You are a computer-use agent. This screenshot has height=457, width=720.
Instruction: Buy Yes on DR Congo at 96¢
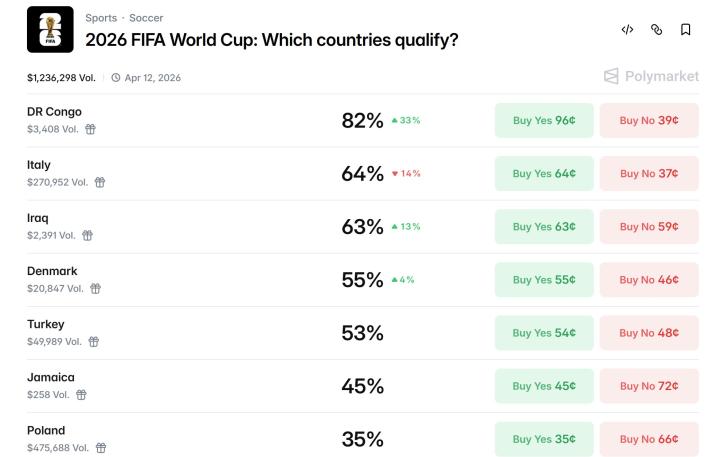(x=544, y=120)
